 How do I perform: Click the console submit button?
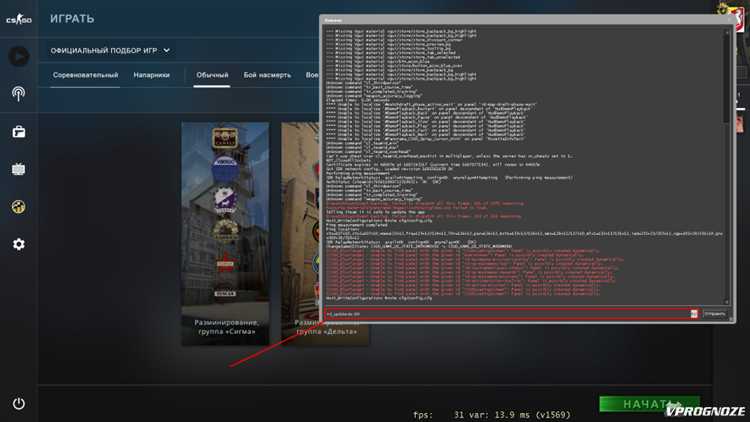pos(715,314)
